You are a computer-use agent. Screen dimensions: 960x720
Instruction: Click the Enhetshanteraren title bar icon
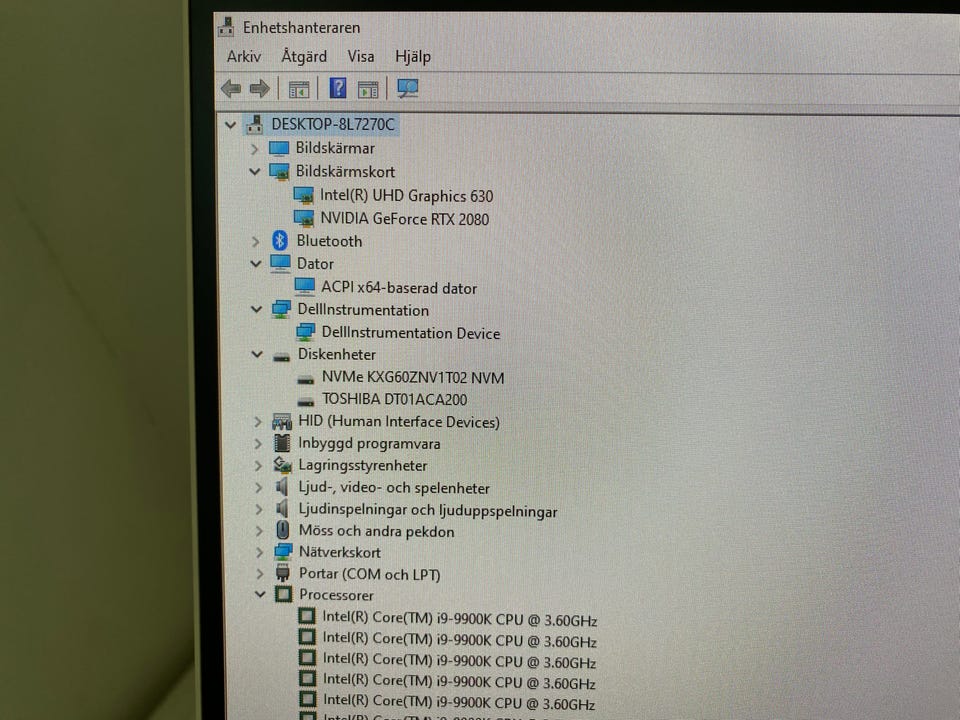point(226,27)
